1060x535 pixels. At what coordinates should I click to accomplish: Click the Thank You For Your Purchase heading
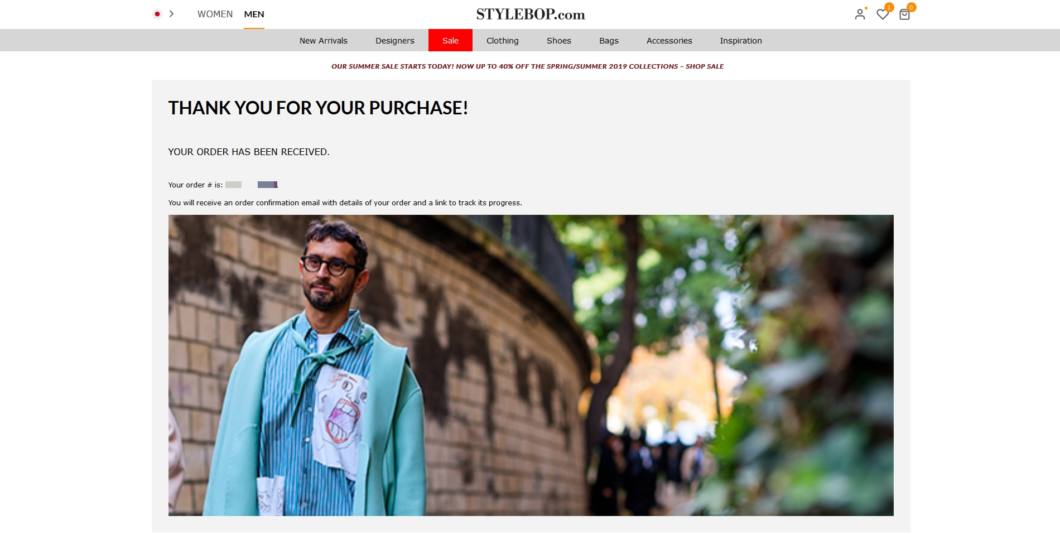tap(318, 108)
